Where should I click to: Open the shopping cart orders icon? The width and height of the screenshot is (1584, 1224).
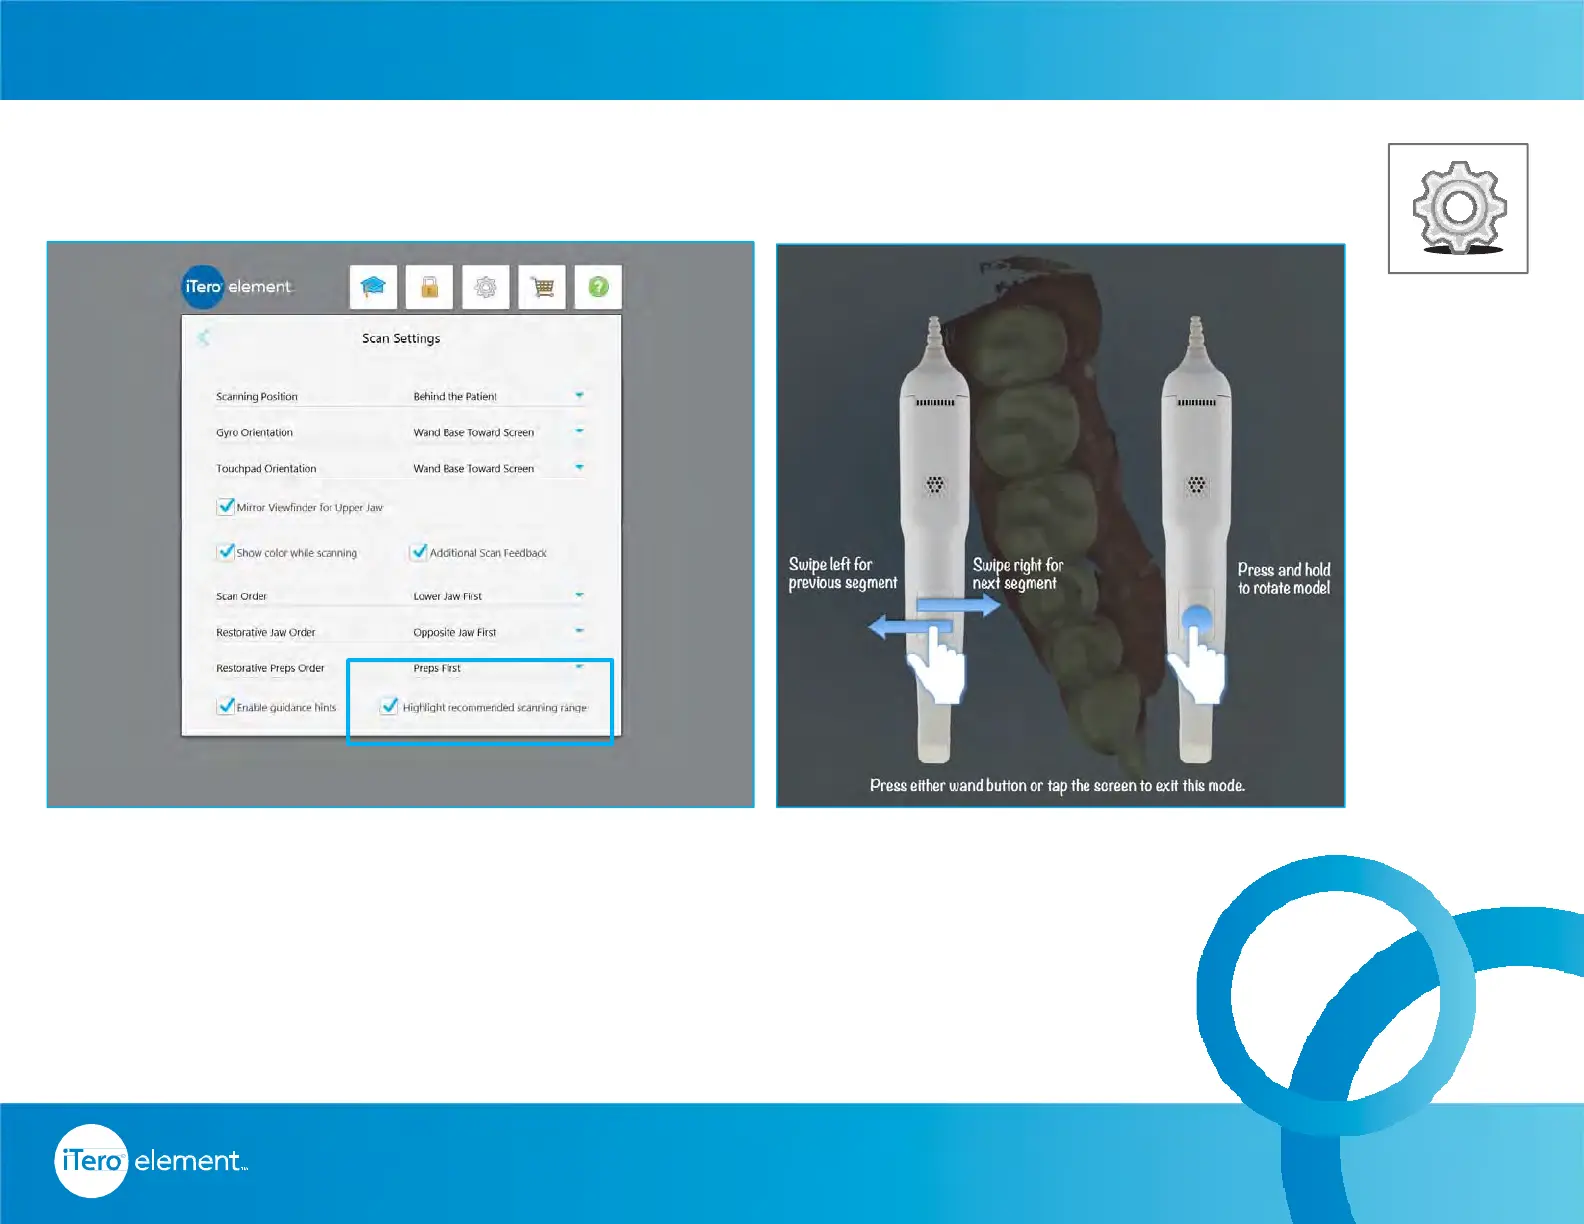(542, 287)
